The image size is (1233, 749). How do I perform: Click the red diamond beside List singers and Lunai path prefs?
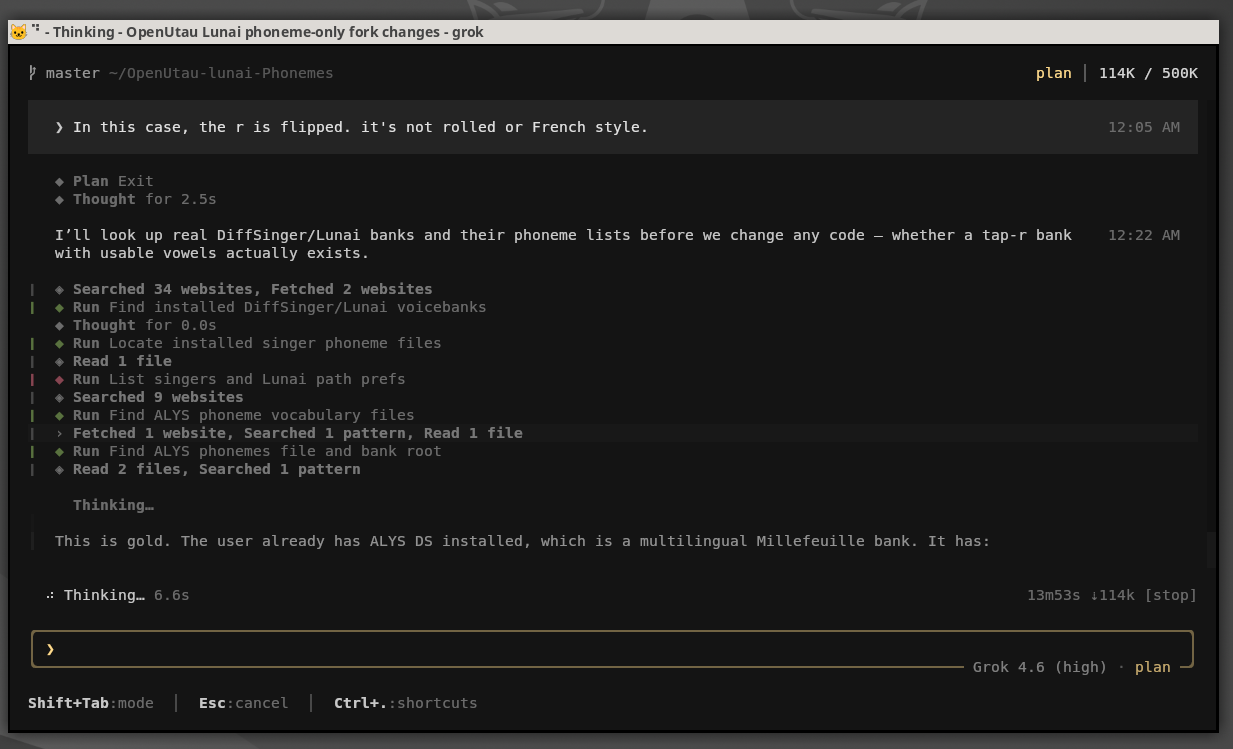60,379
